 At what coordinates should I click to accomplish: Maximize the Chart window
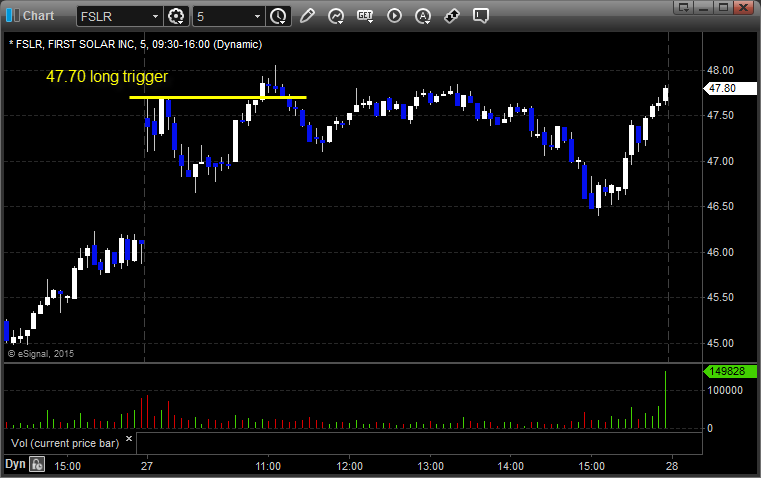(724, 7)
